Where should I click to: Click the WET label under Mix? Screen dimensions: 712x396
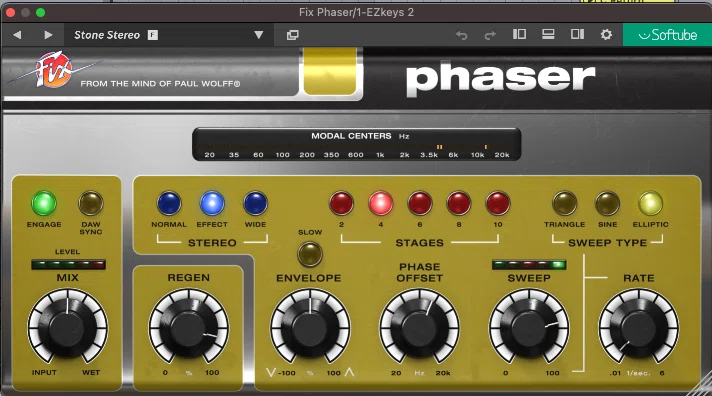(x=91, y=372)
